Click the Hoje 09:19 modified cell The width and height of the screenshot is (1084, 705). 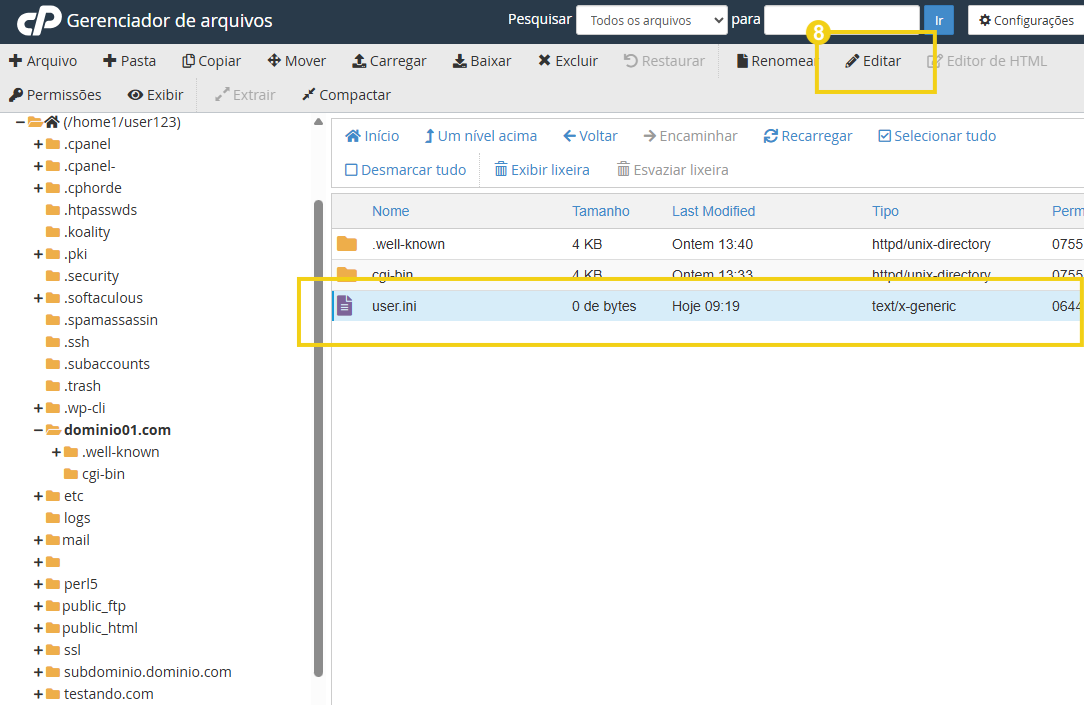click(706, 306)
